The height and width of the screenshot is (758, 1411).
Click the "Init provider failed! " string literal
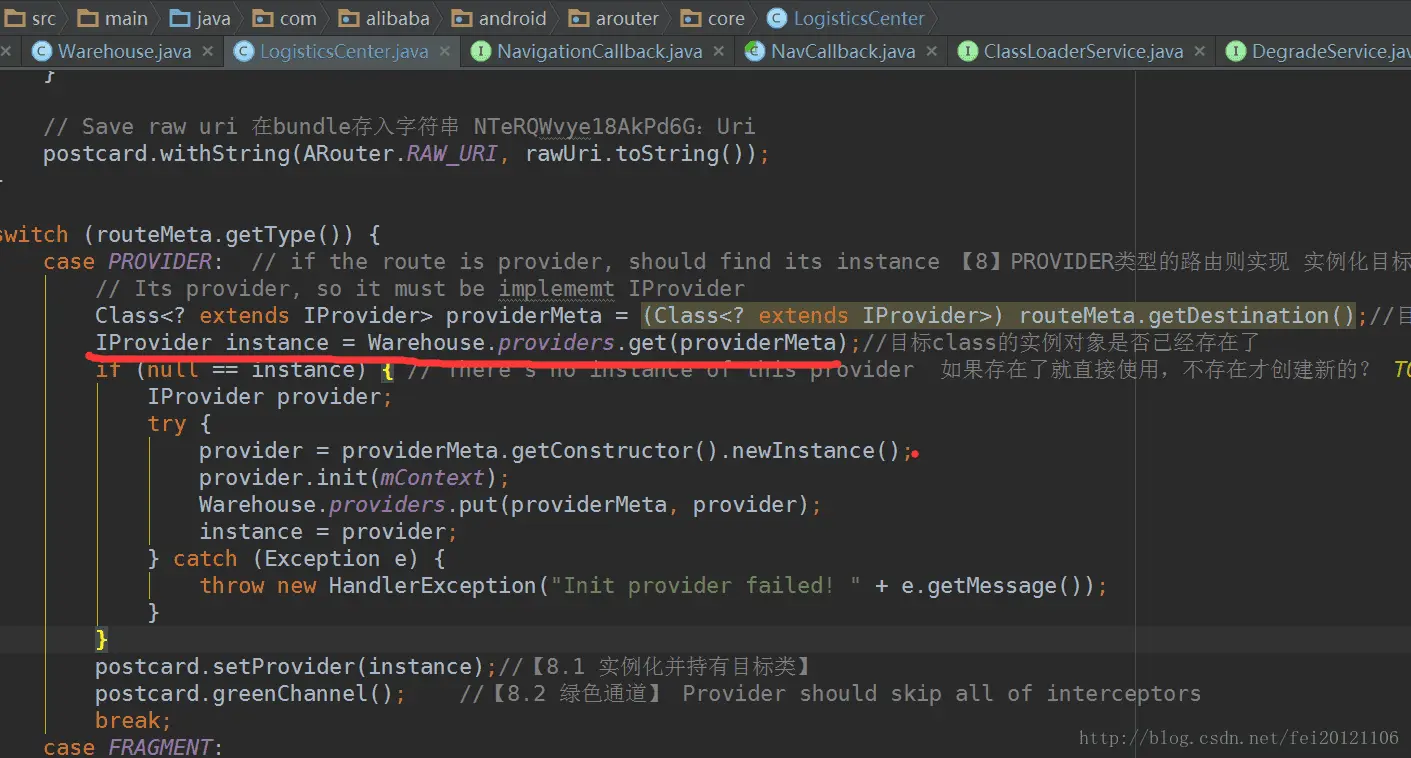705,586
